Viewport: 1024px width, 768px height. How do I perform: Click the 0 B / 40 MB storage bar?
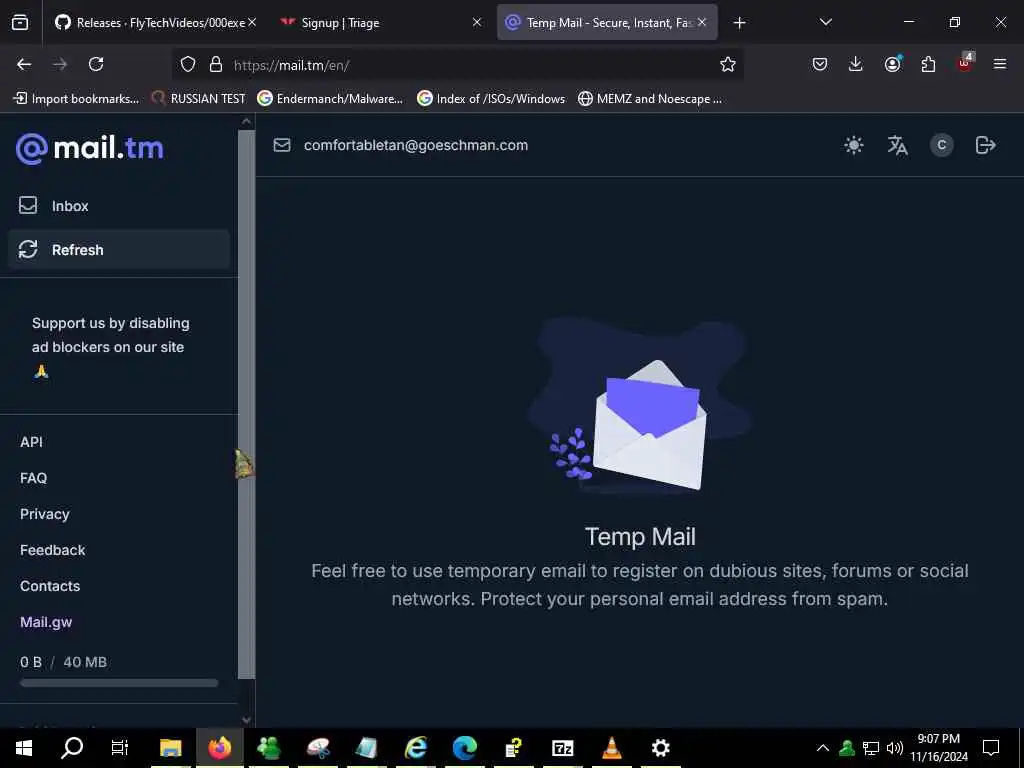point(119,683)
